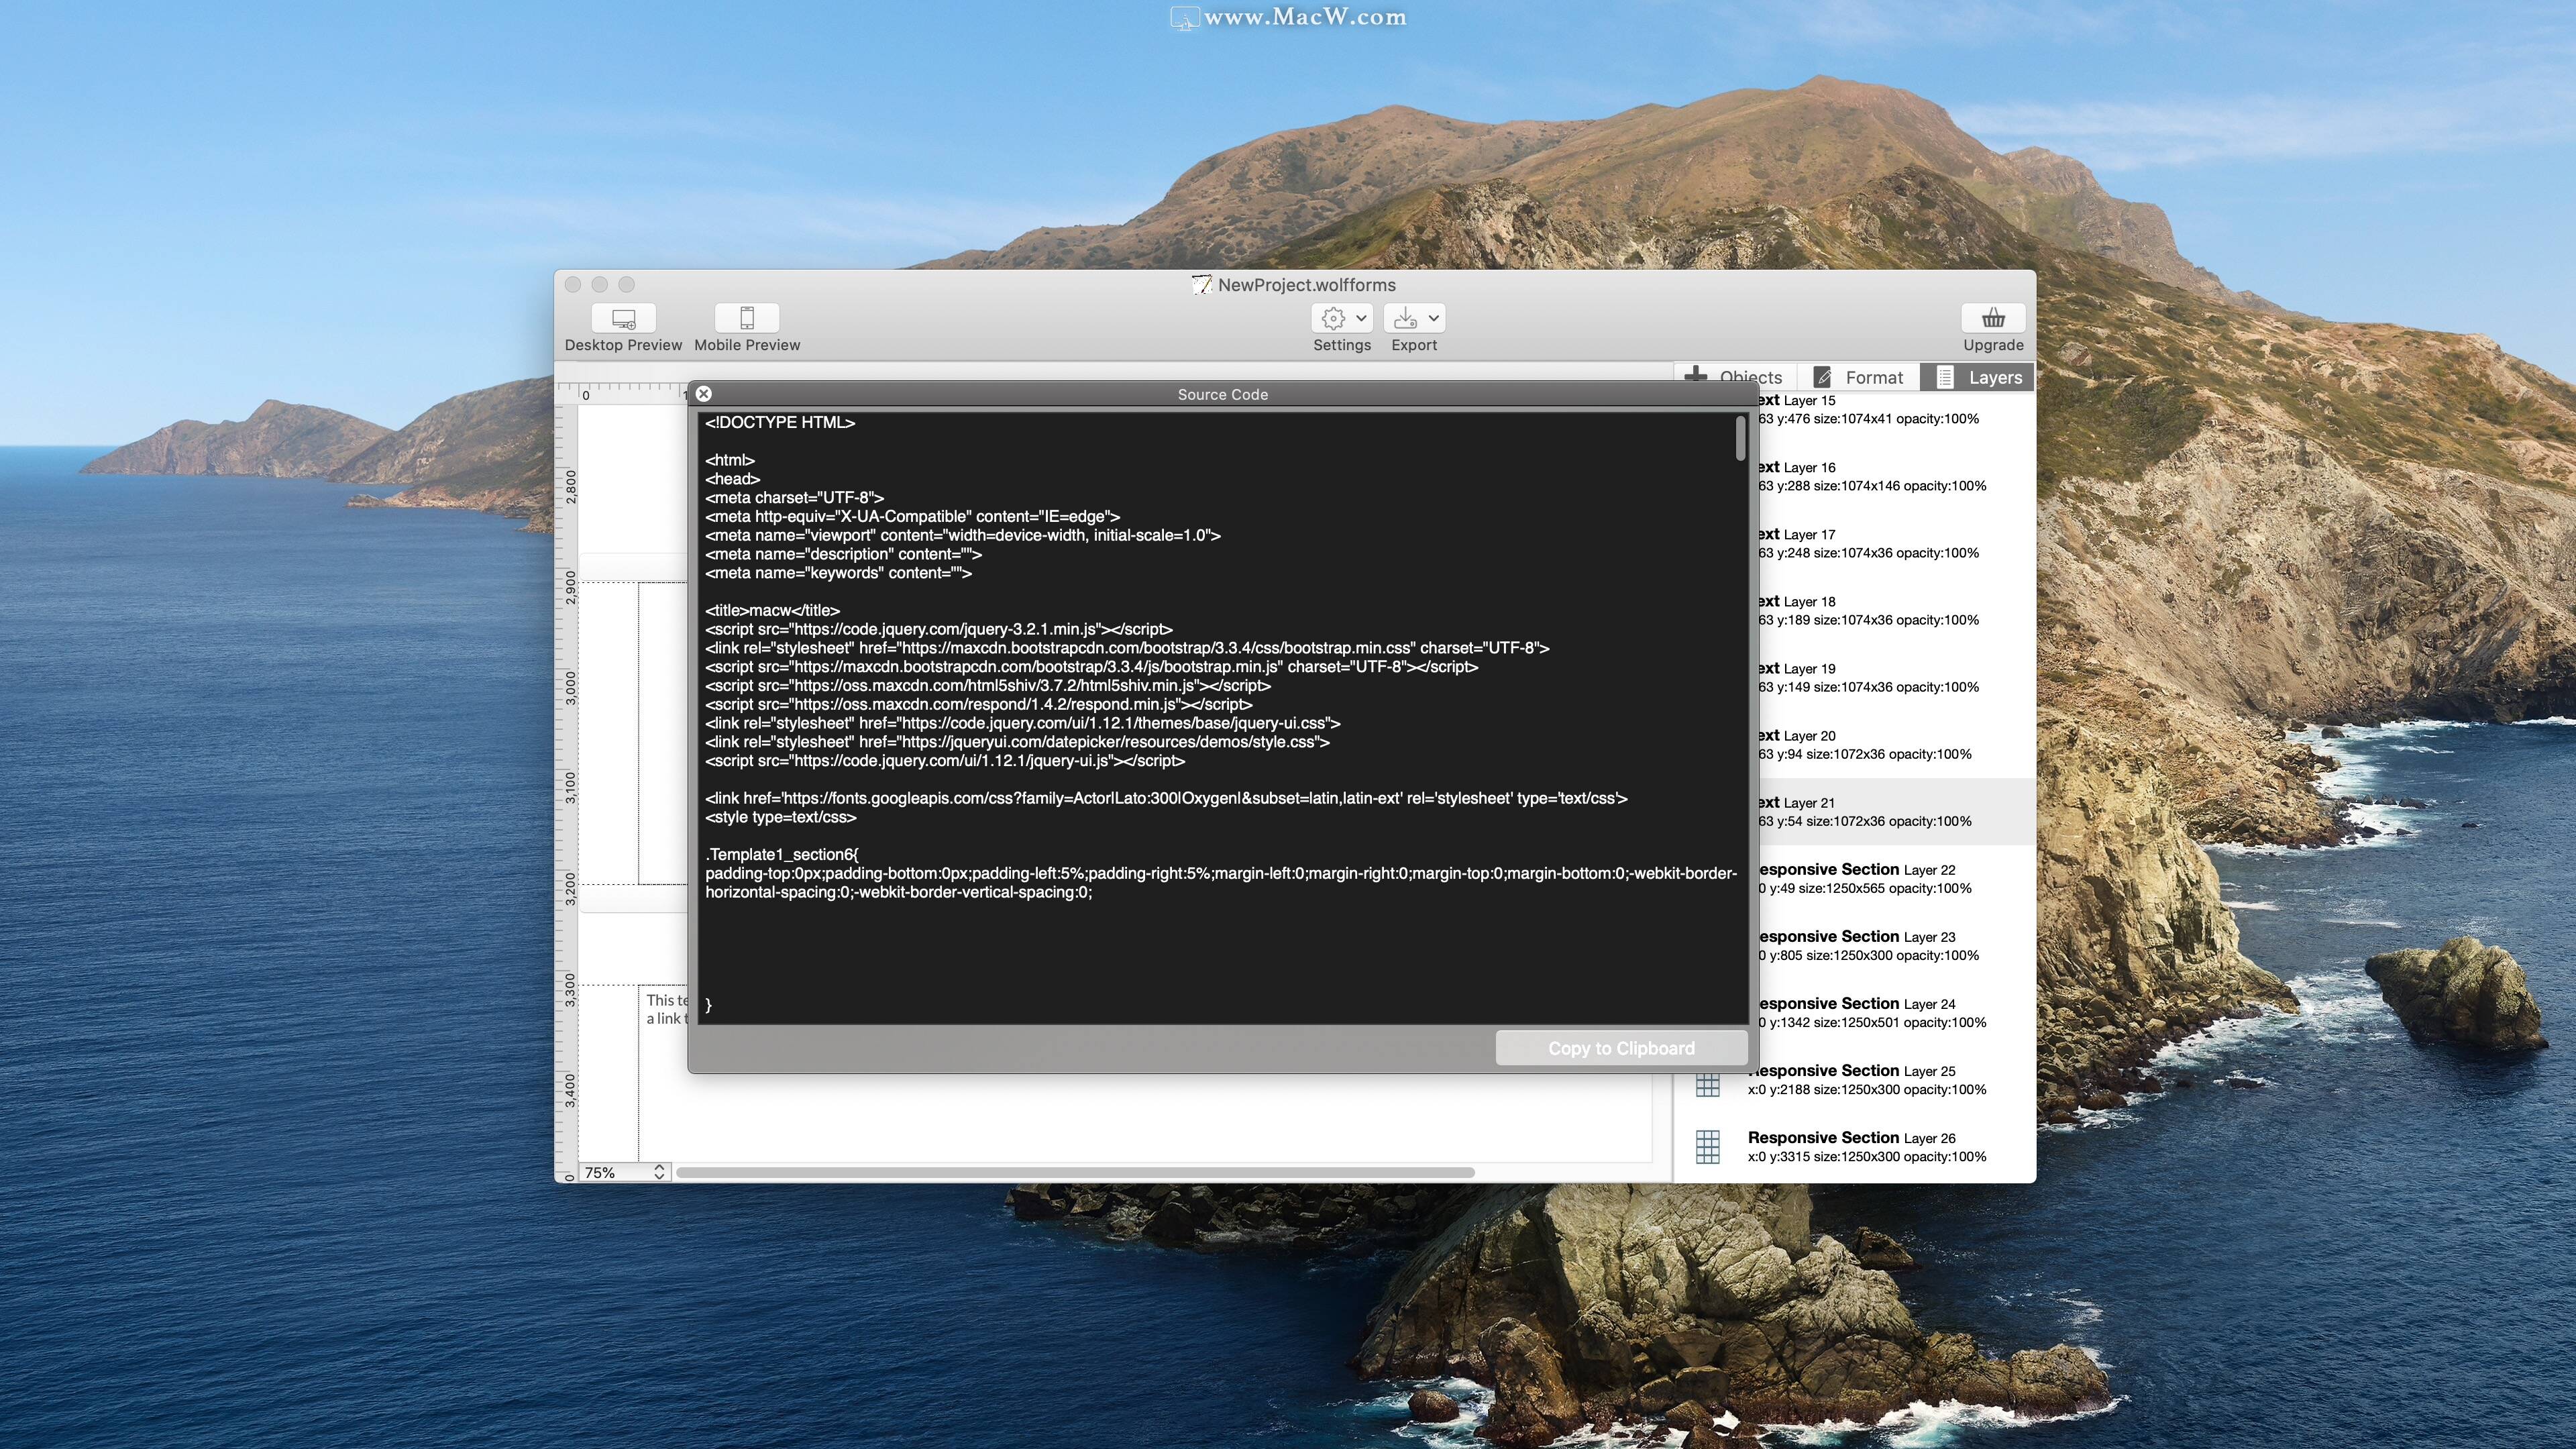
Task: Click the meta charset UTF-8 line
Action: pos(794,497)
